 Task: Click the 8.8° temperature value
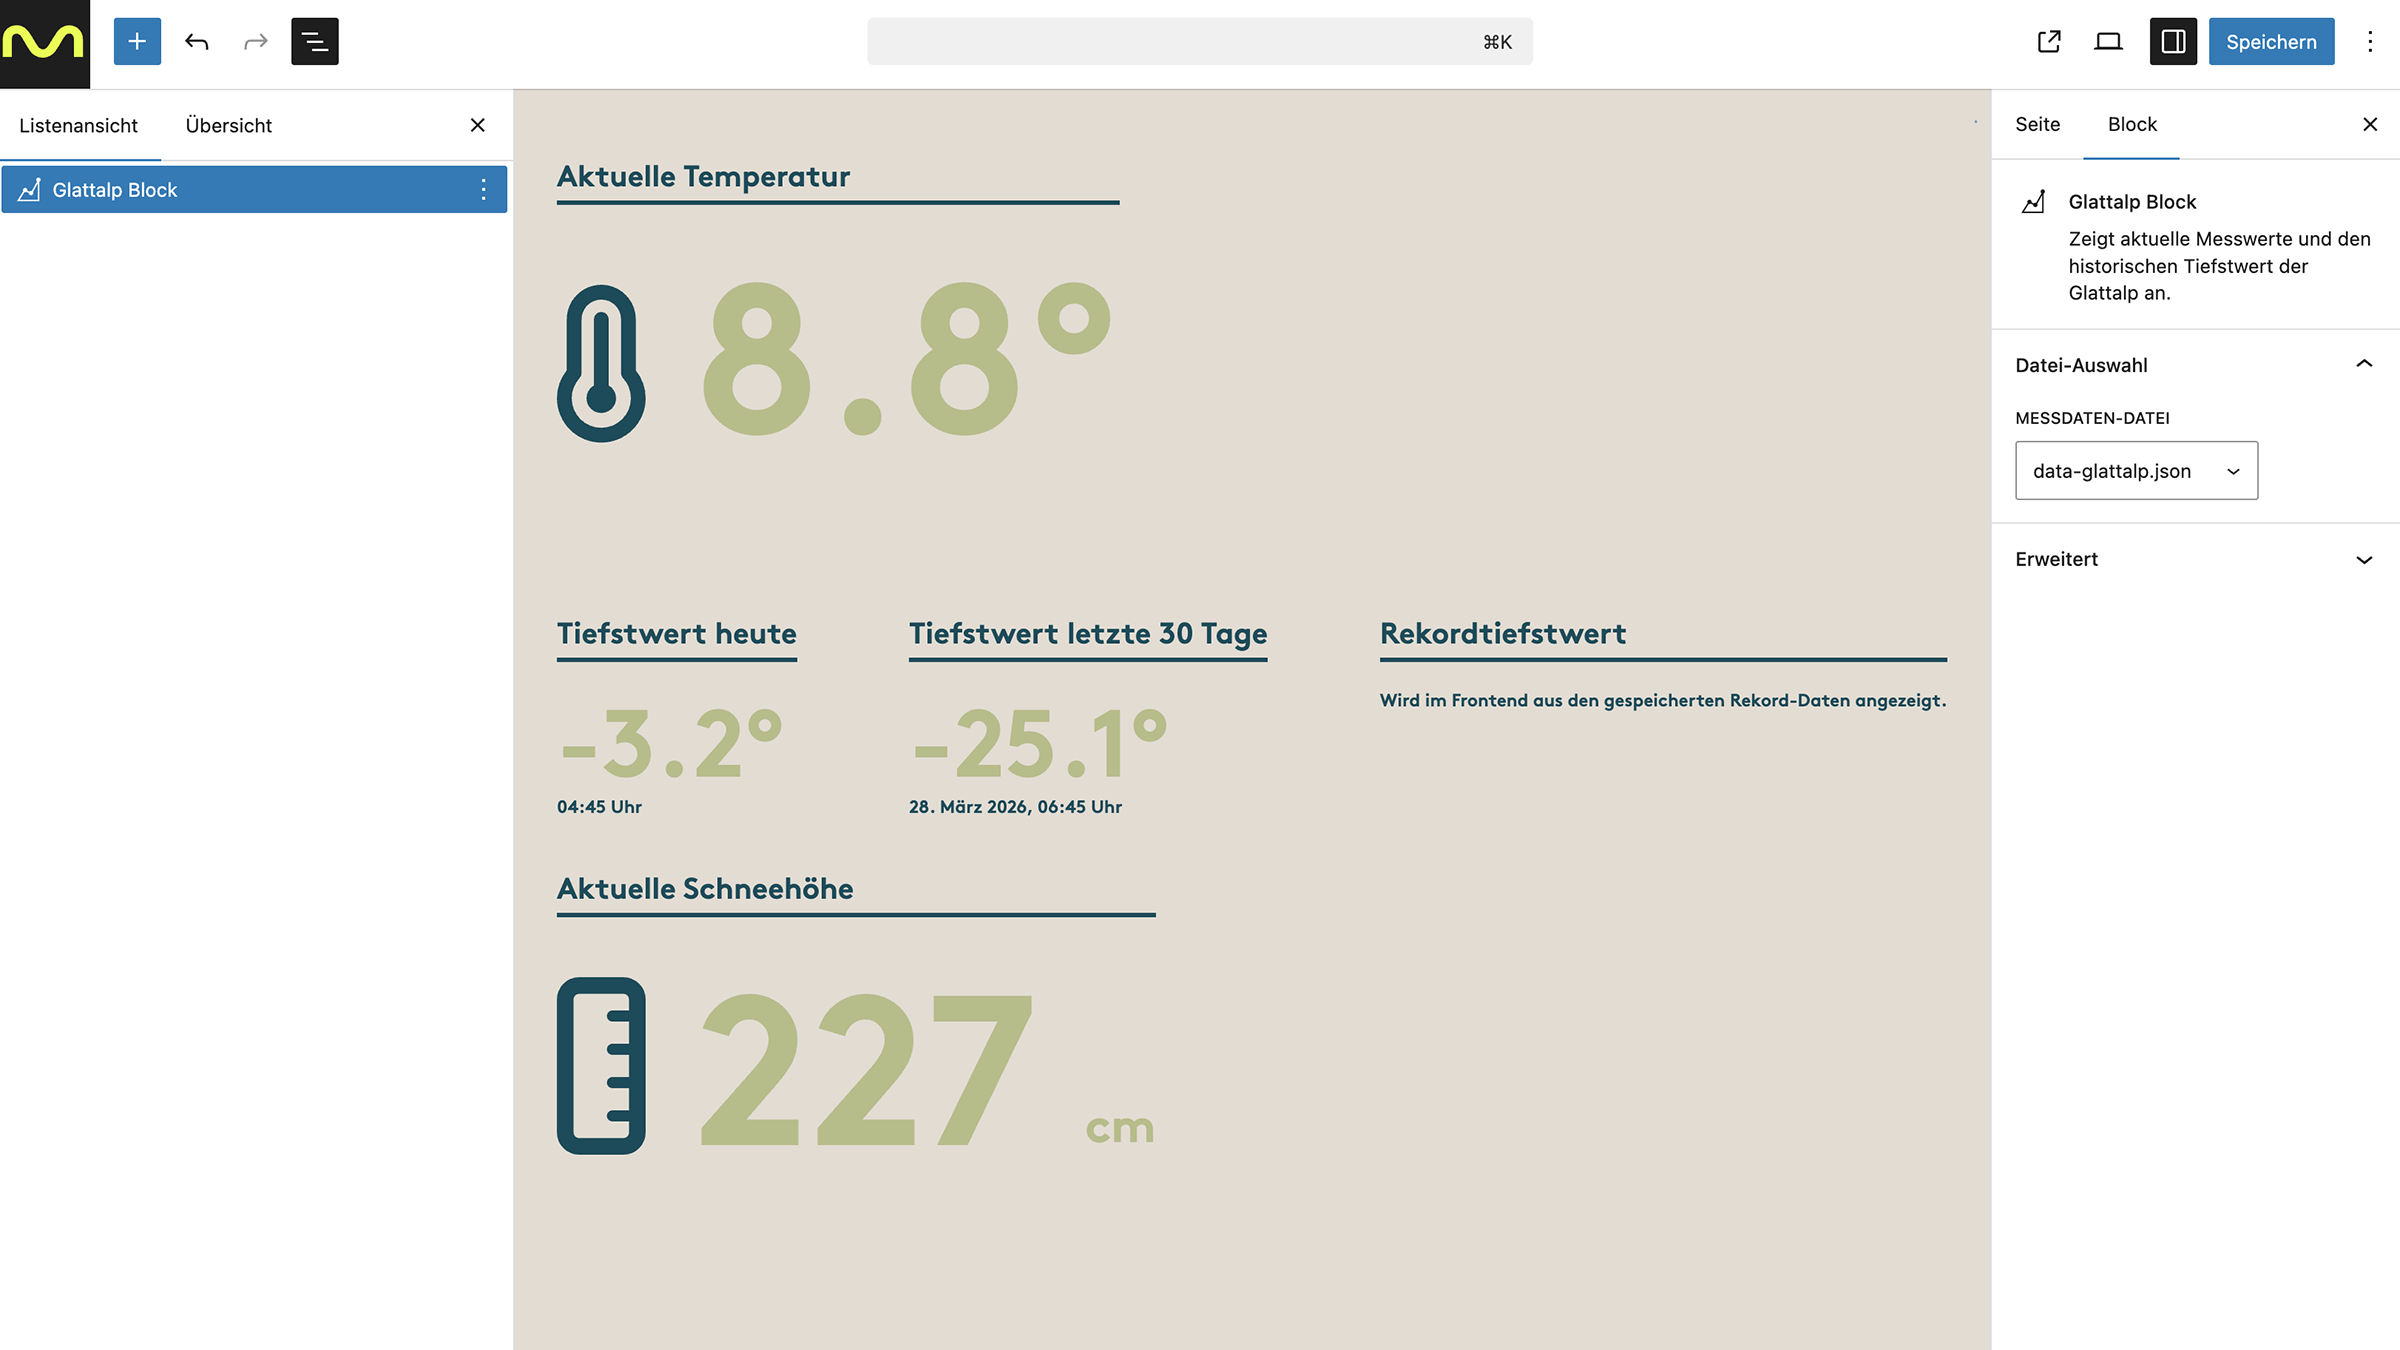click(x=907, y=360)
